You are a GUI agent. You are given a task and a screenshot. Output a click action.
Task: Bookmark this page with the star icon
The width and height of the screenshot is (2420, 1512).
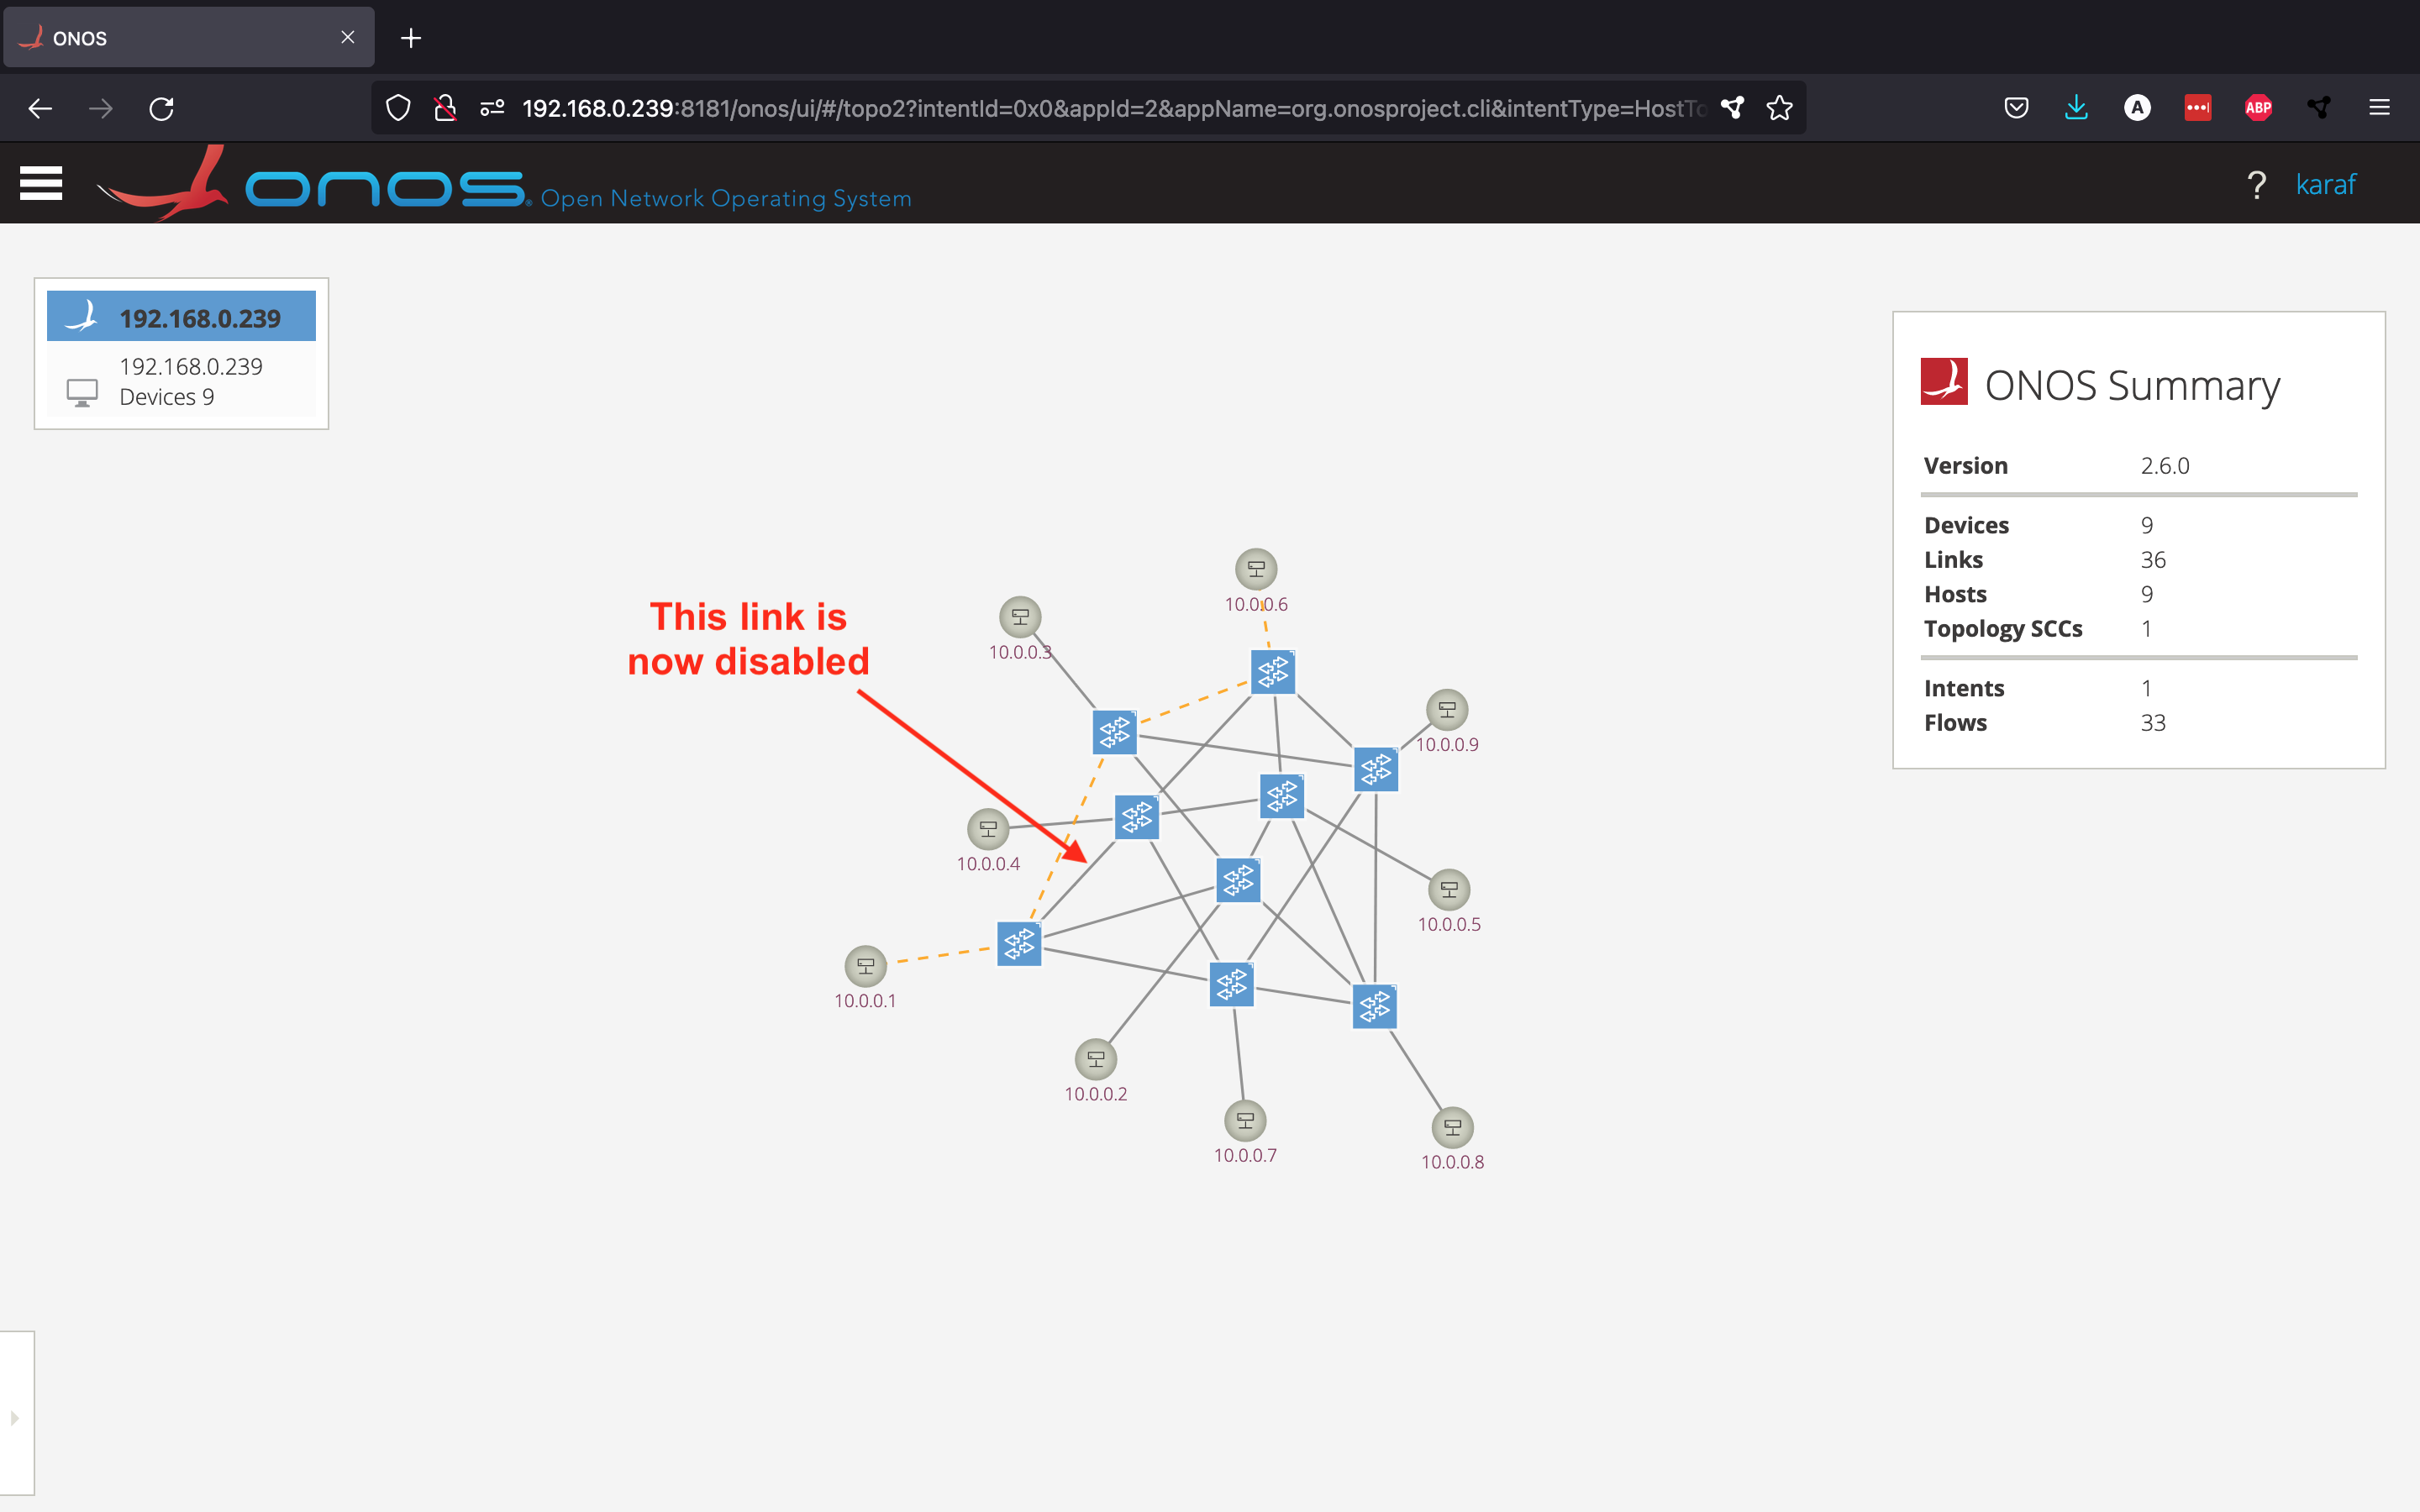click(x=1779, y=108)
